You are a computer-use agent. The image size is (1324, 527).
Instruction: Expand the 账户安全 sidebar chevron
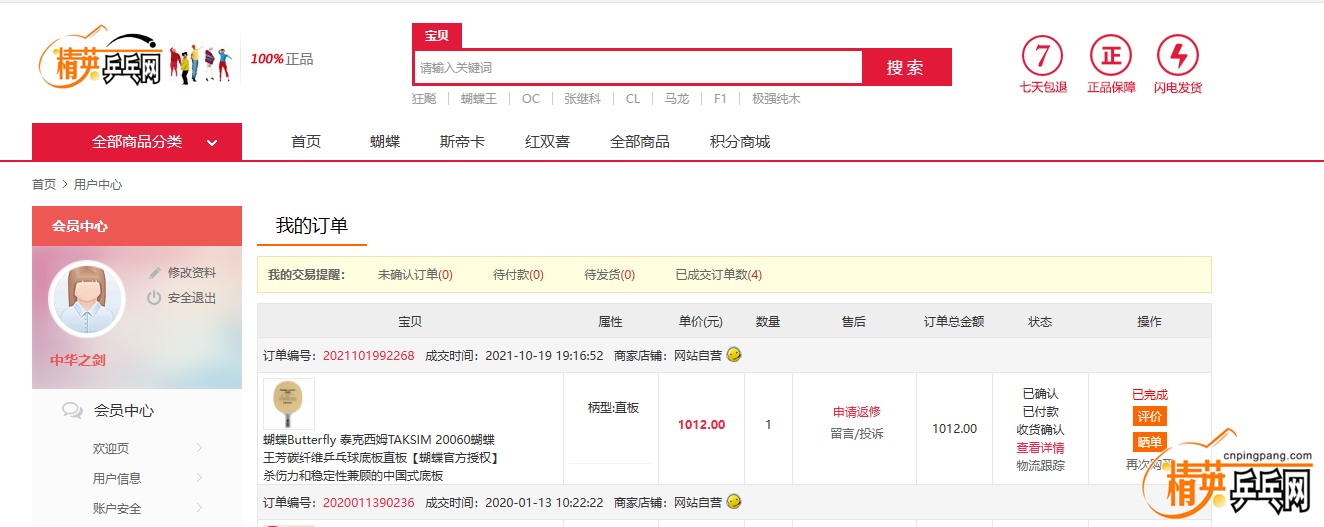(199, 508)
